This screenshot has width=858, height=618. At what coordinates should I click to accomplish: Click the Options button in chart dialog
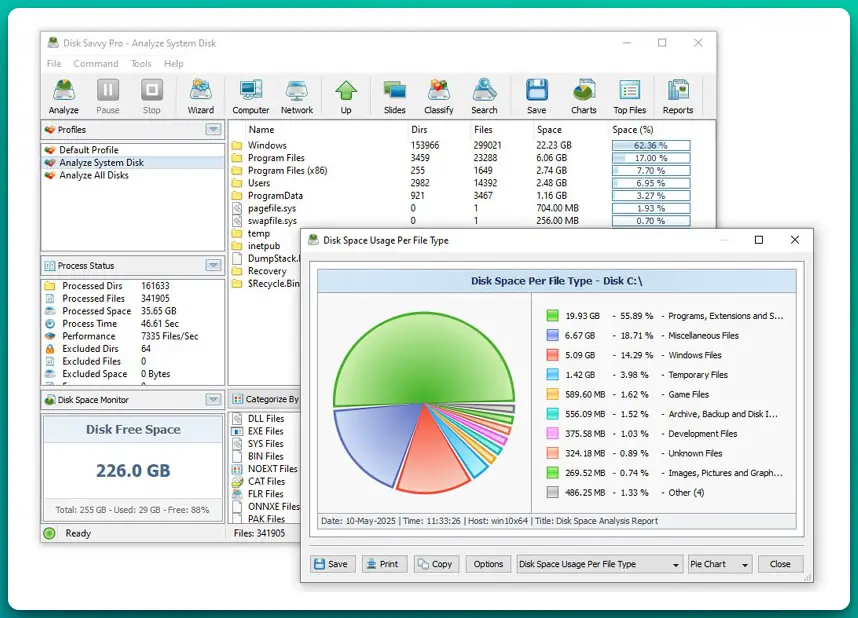coord(488,564)
